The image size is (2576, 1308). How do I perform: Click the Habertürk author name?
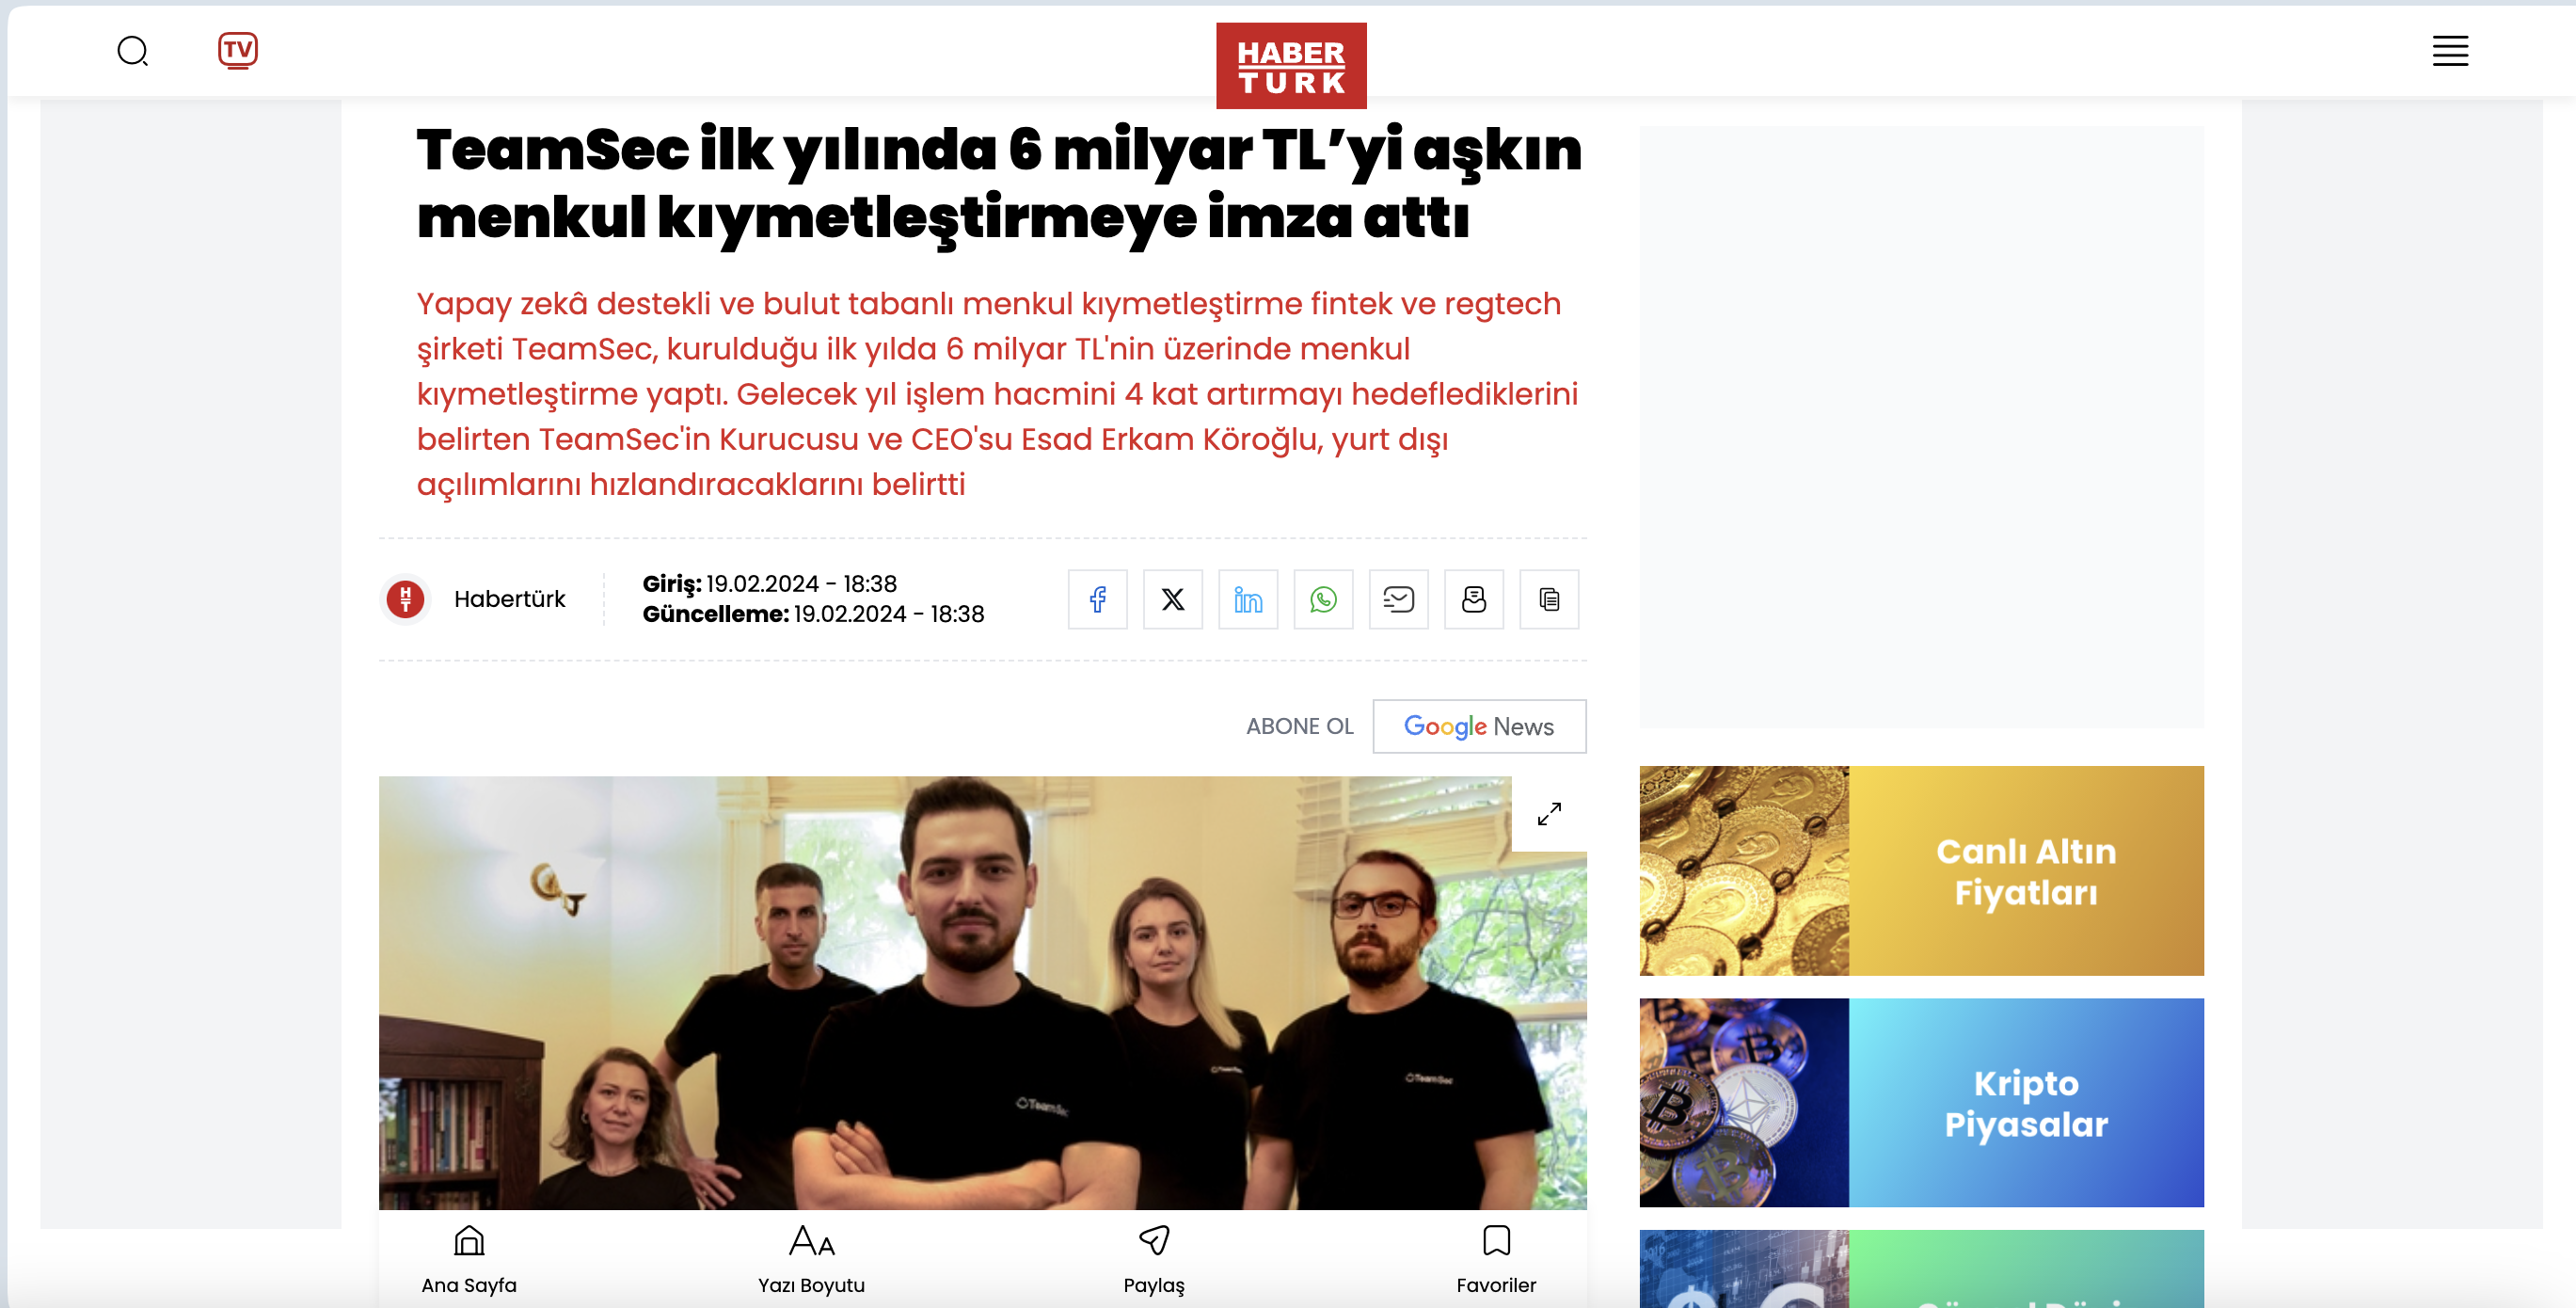pyautogui.click(x=509, y=599)
